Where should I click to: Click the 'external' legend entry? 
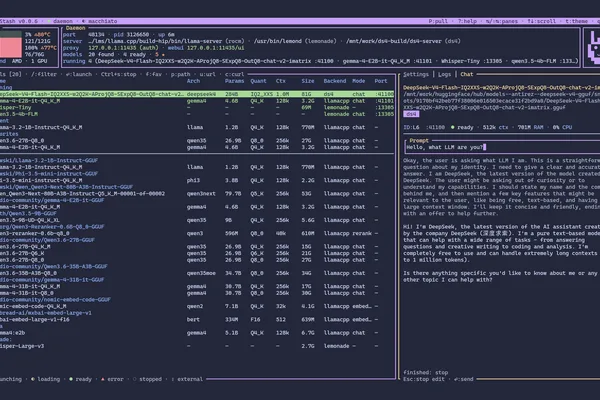coord(187,379)
